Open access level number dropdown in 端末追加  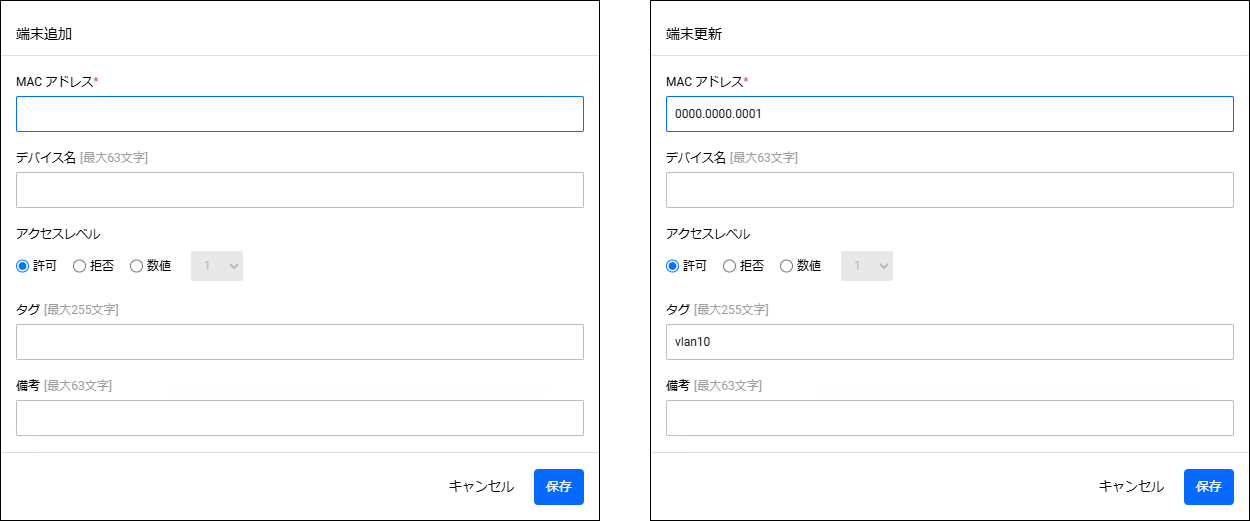coord(217,266)
